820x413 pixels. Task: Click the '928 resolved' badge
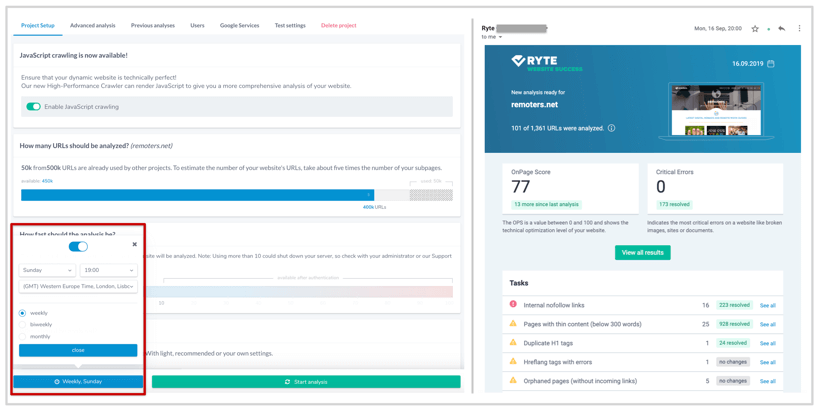pos(734,324)
